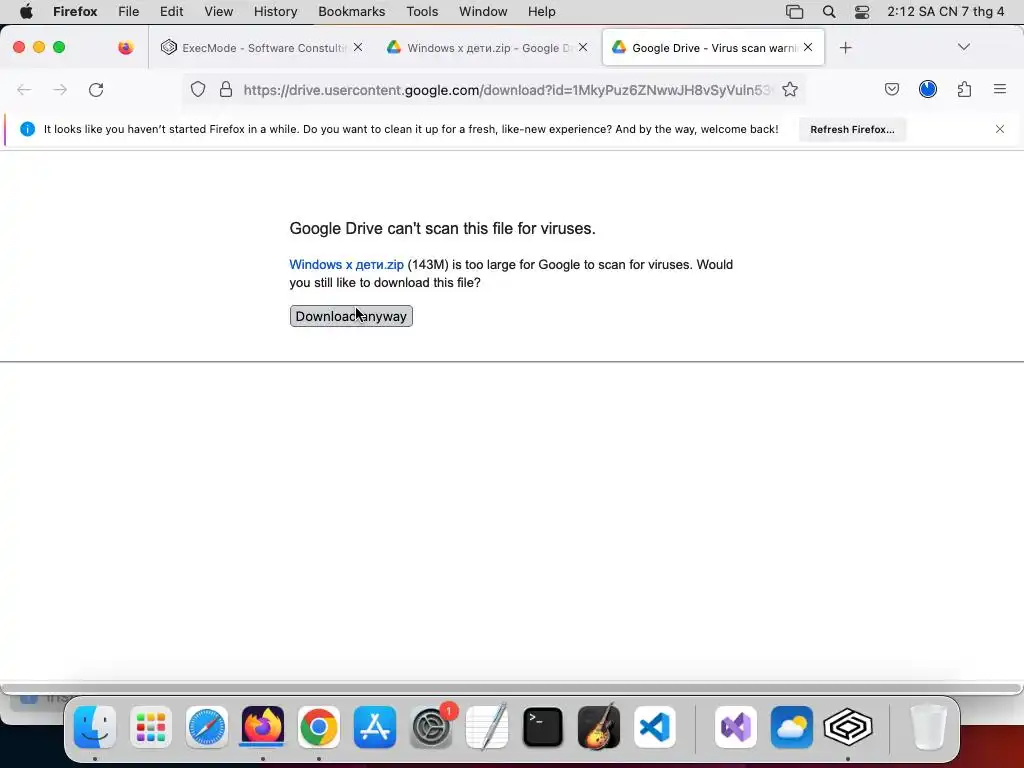Open Spotlight search in menu bar
Screen dimensions: 1024x768
829,12
